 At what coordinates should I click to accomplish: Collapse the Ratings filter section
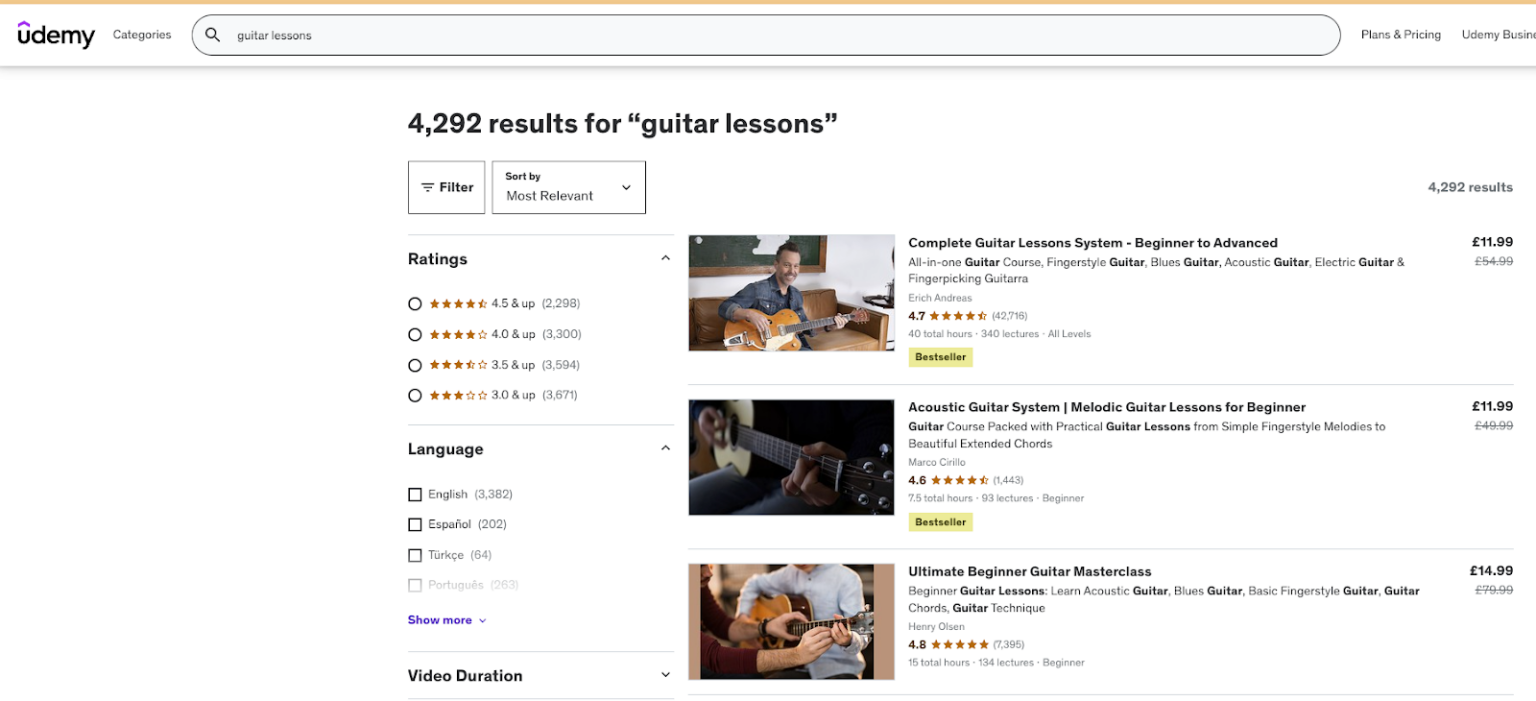click(665, 257)
